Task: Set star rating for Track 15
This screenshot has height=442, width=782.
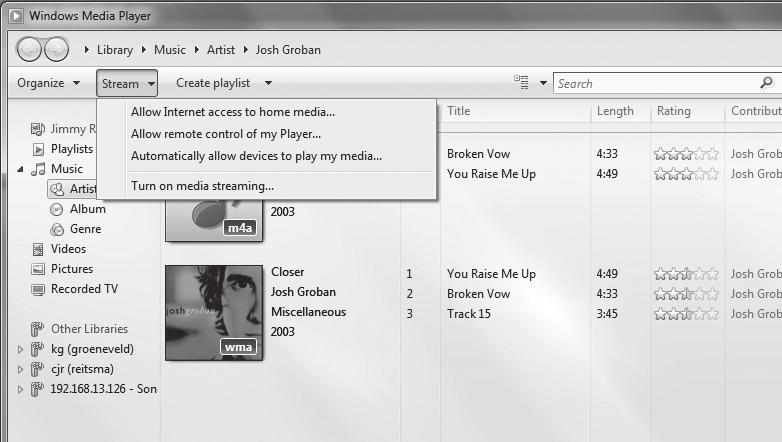Action: coord(686,314)
